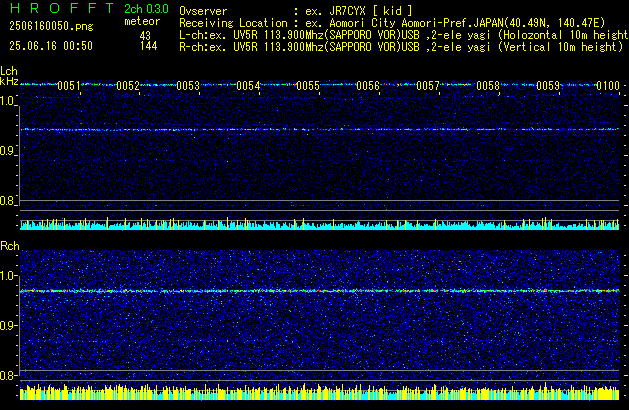Viewport: 629px width, 410px height.
Task: Click the meteor count value 144
Action: pyautogui.click(x=148, y=46)
